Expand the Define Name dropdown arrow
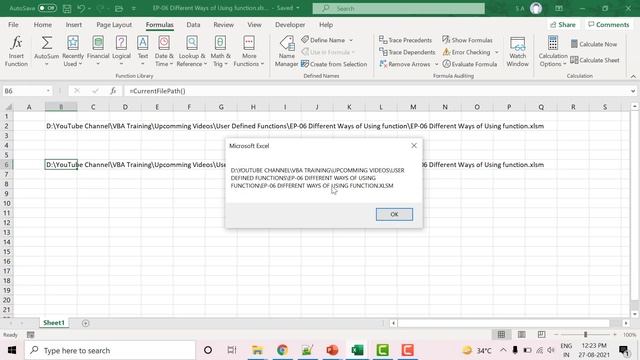 pos(351,40)
